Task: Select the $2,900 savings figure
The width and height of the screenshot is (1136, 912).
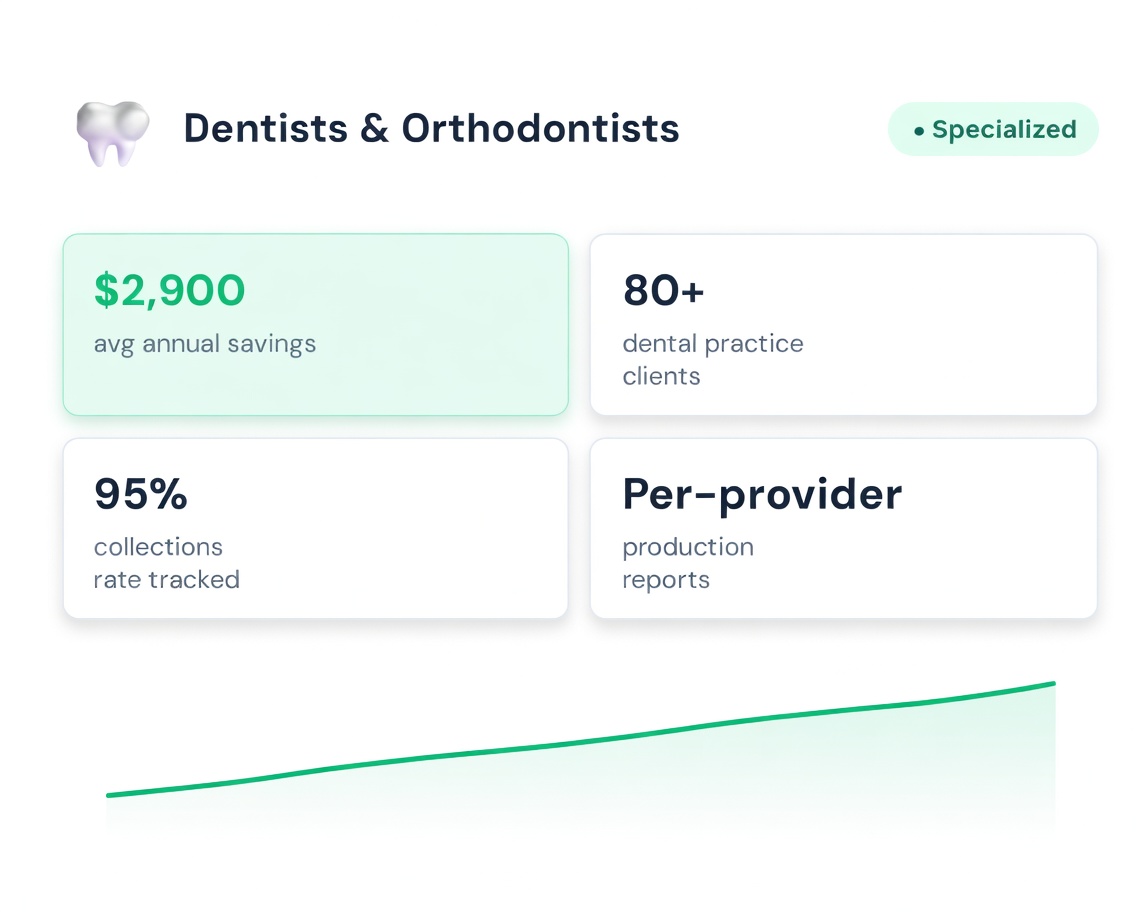Action: click(169, 290)
